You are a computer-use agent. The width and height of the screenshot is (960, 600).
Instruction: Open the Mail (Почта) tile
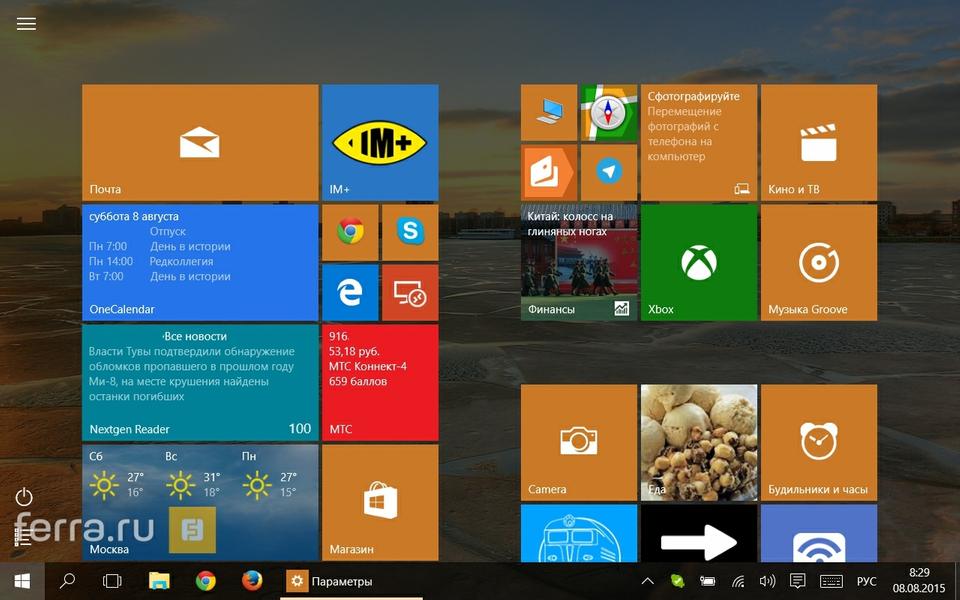point(200,142)
